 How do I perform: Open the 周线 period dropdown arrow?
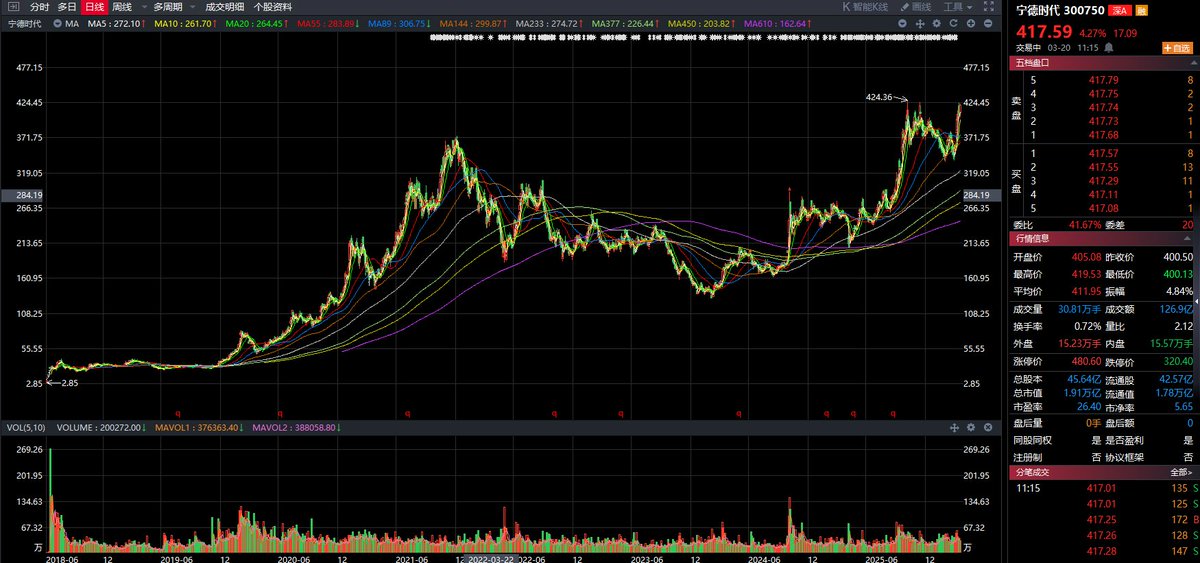click(x=143, y=6)
